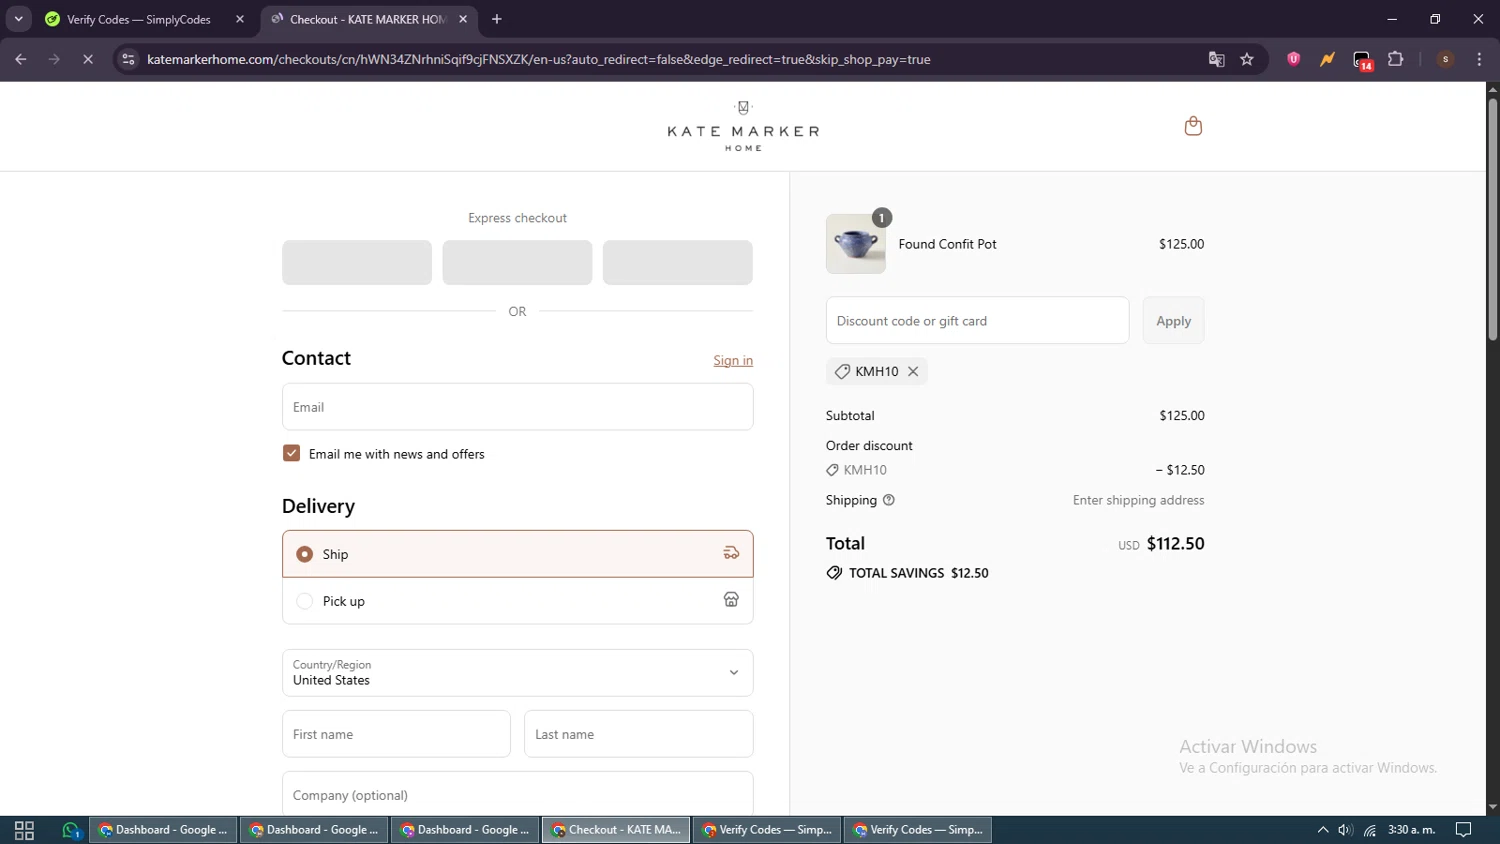Image resolution: width=1500 pixels, height=844 pixels.
Task: Open the WhatsApp taskbar icon
Action: (70, 830)
